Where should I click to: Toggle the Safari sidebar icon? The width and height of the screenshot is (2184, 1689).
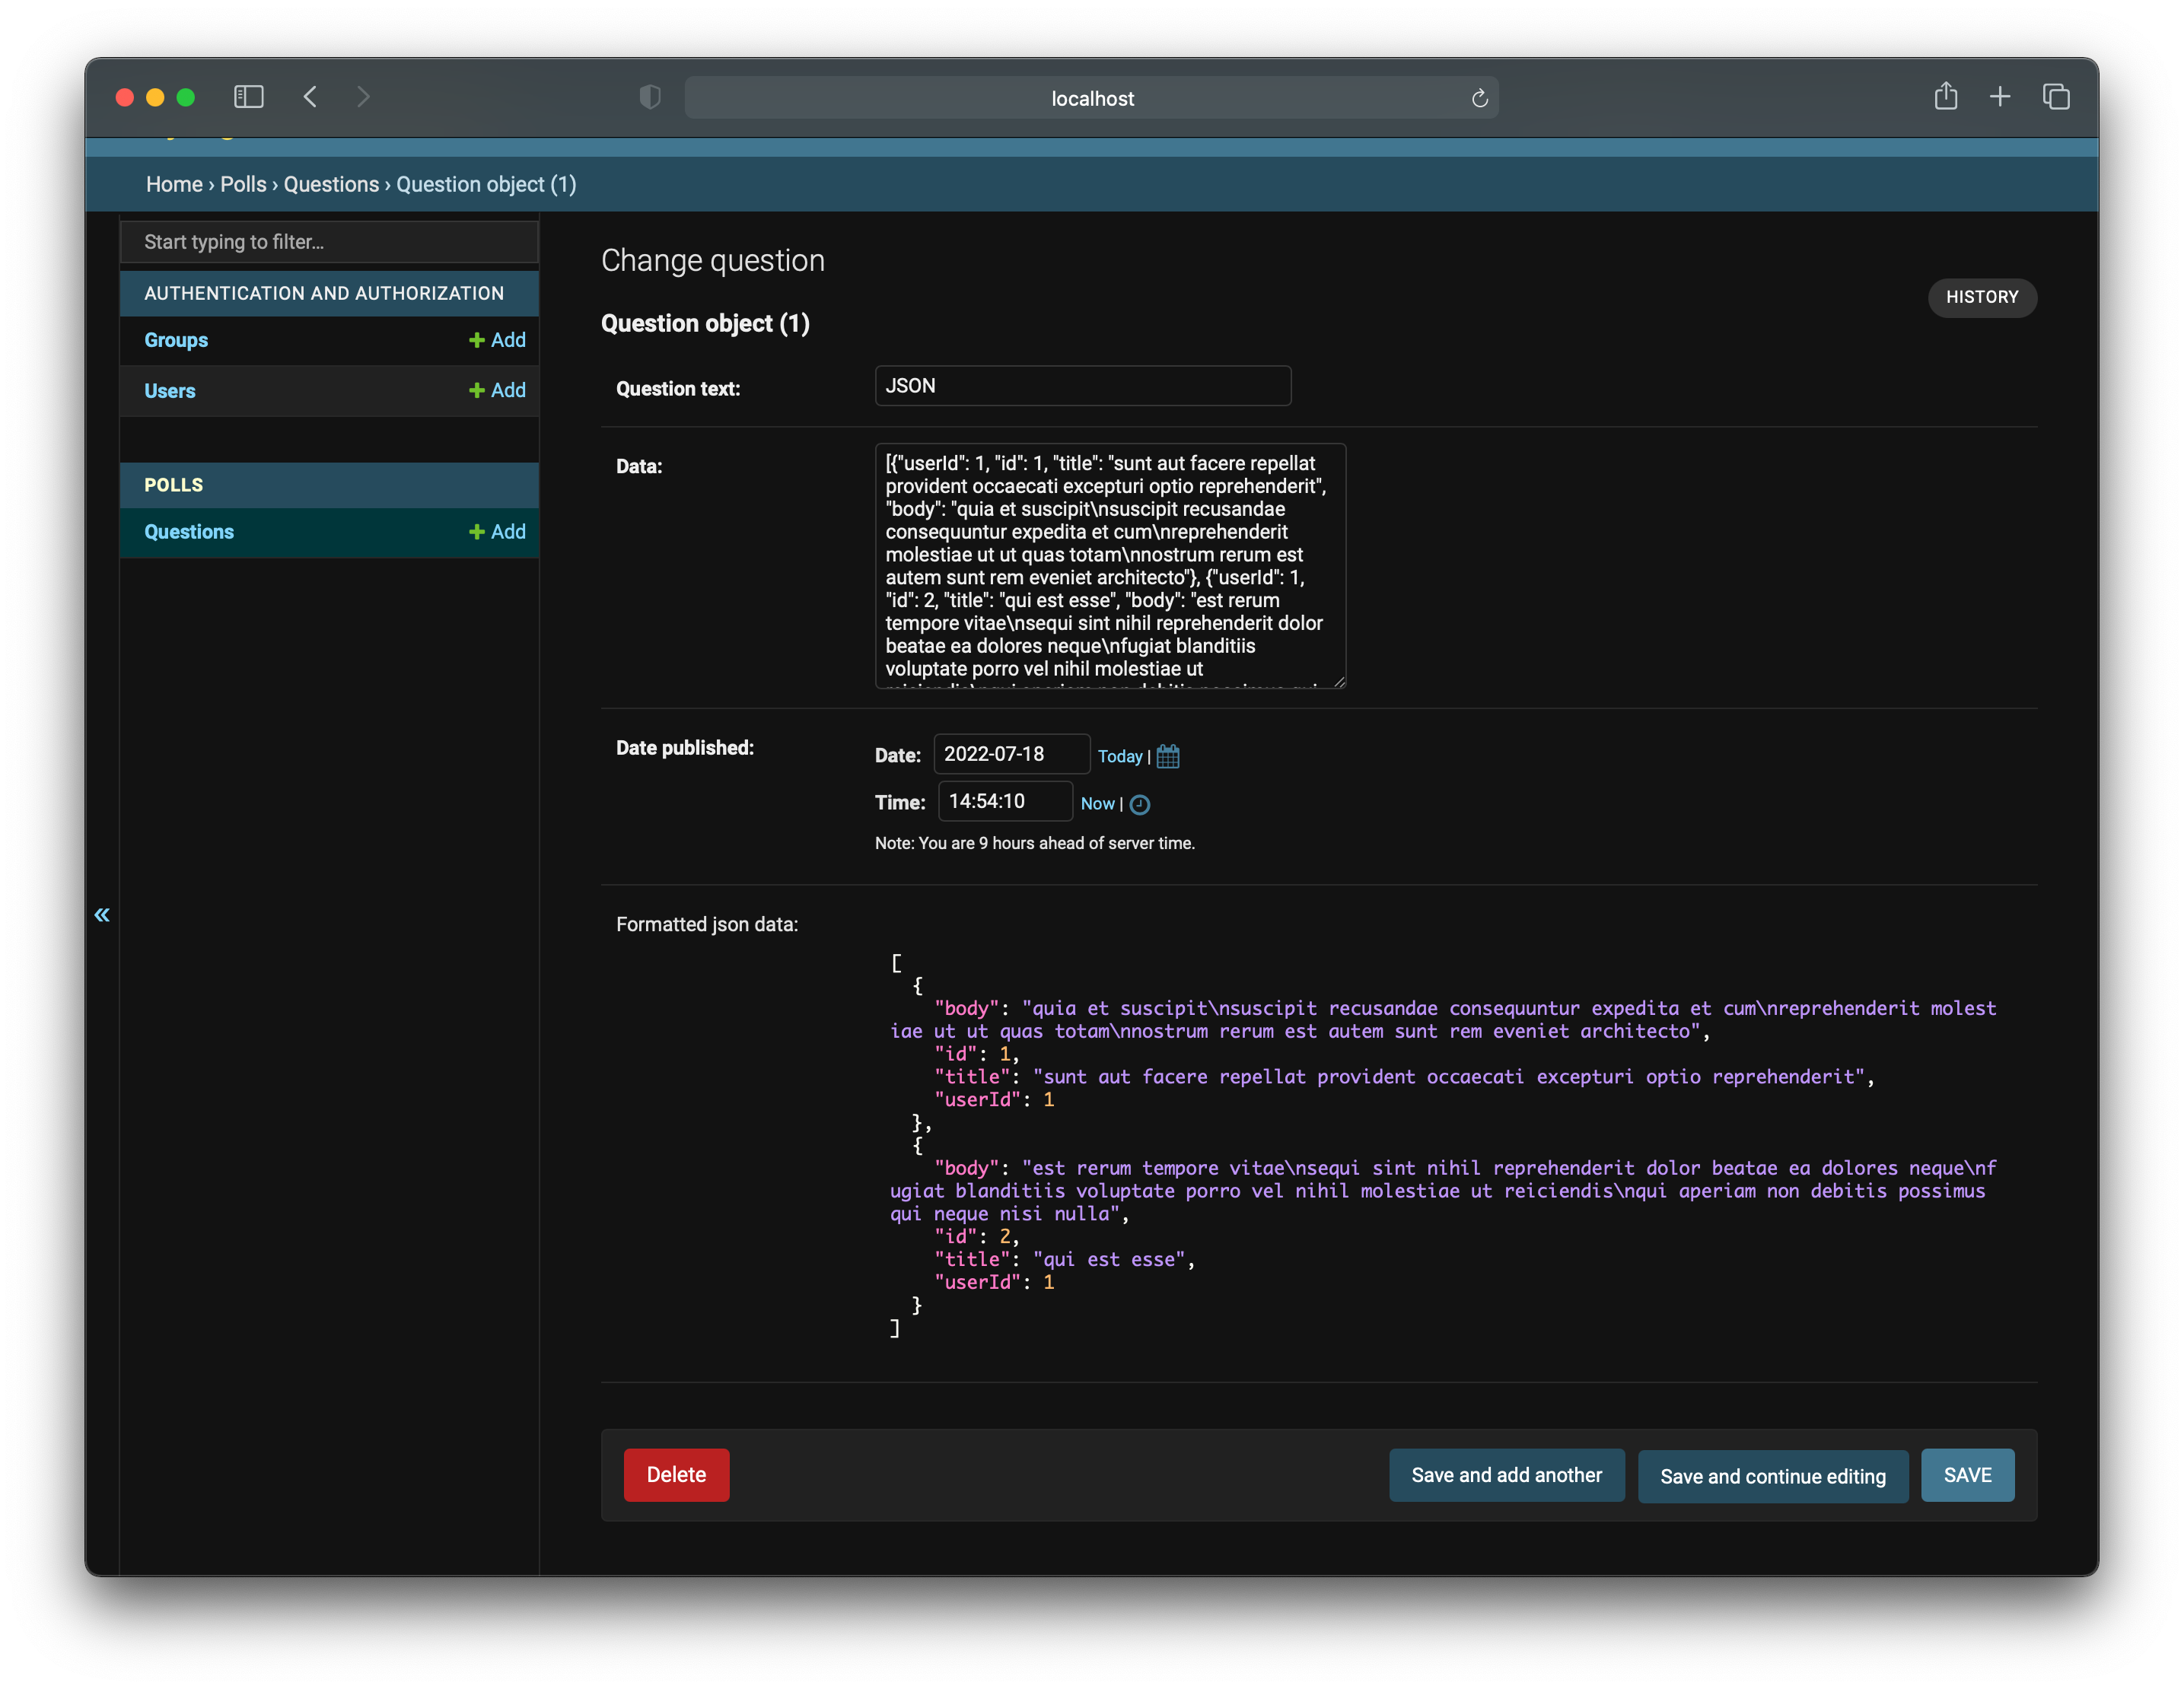pyautogui.click(x=248, y=97)
